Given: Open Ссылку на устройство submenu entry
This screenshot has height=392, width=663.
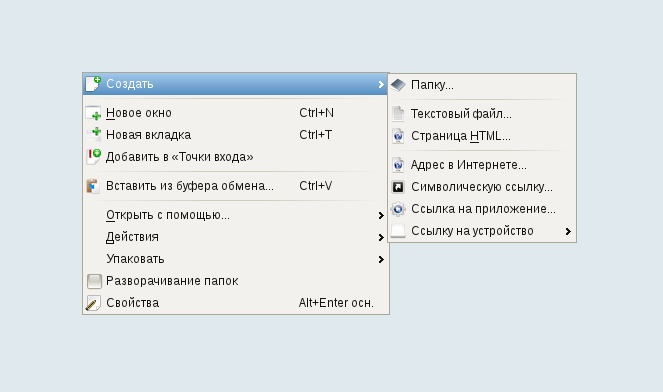Looking at the screenshot, I should [x=482, y=231].
